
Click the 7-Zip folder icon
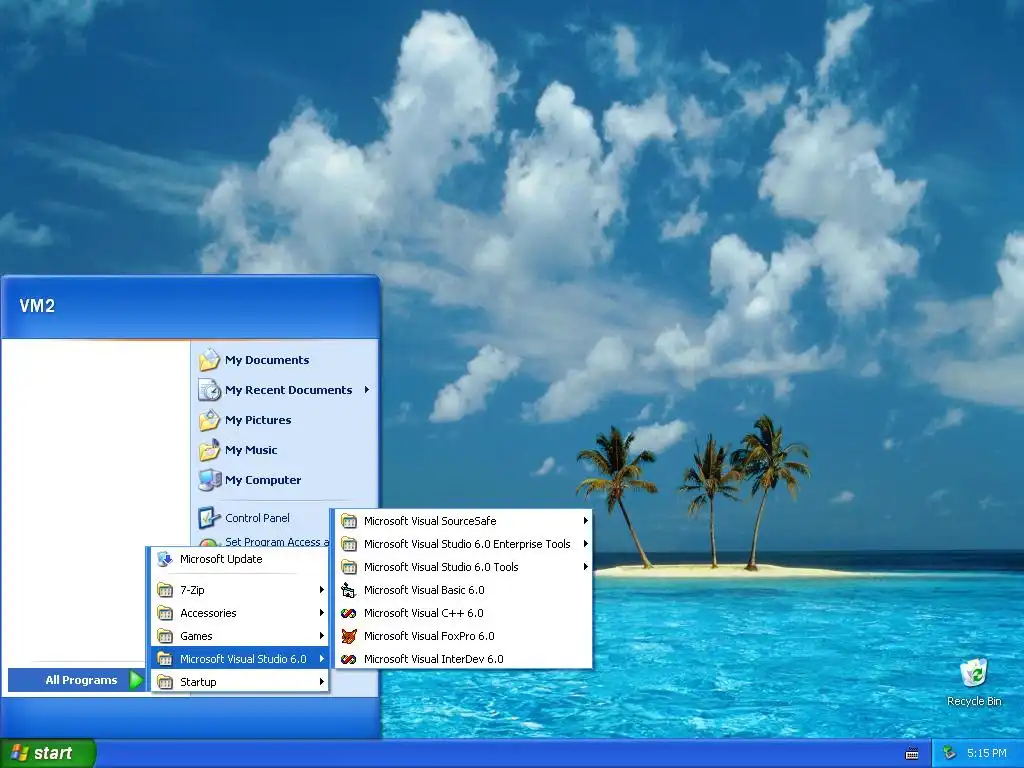point(165,590)
